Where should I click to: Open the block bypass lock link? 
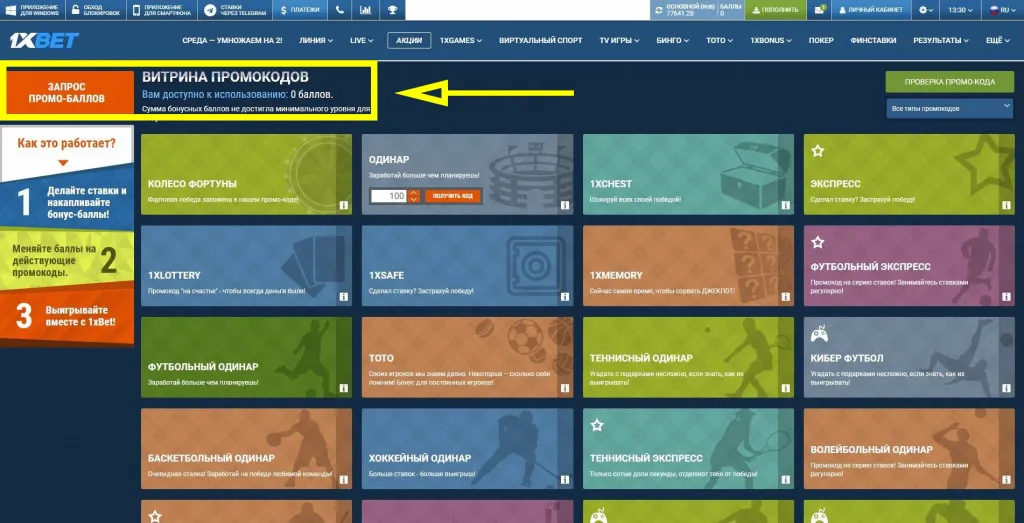[94, 10]
